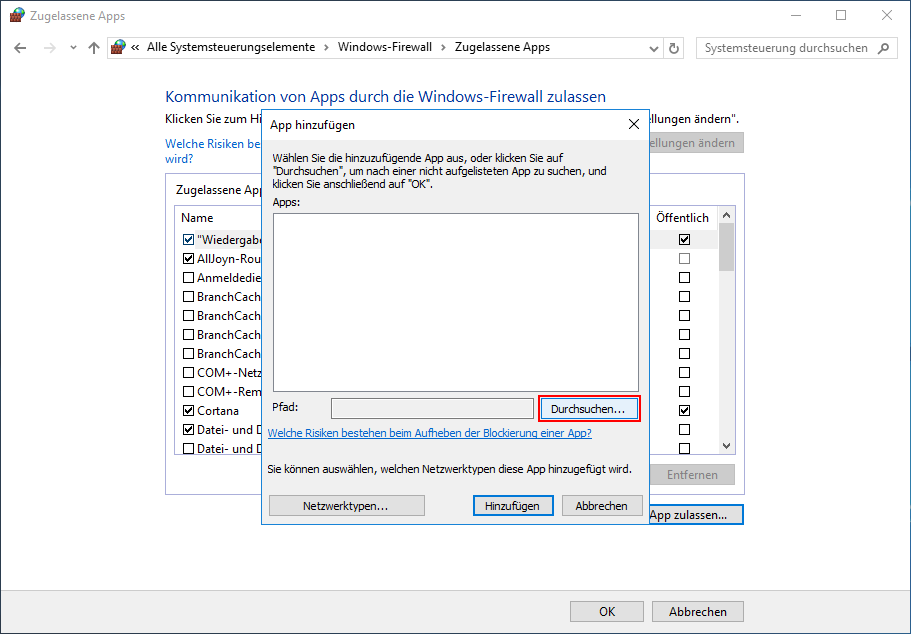Click the forward navigation arrow
911x634 pixels.
[x=50, y=48]
